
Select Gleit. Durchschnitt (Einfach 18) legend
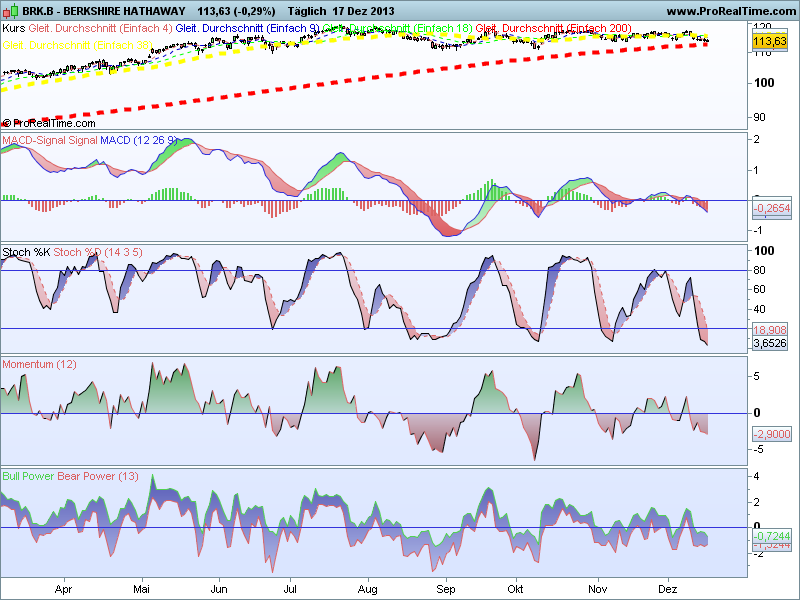[x=397, y=28]
